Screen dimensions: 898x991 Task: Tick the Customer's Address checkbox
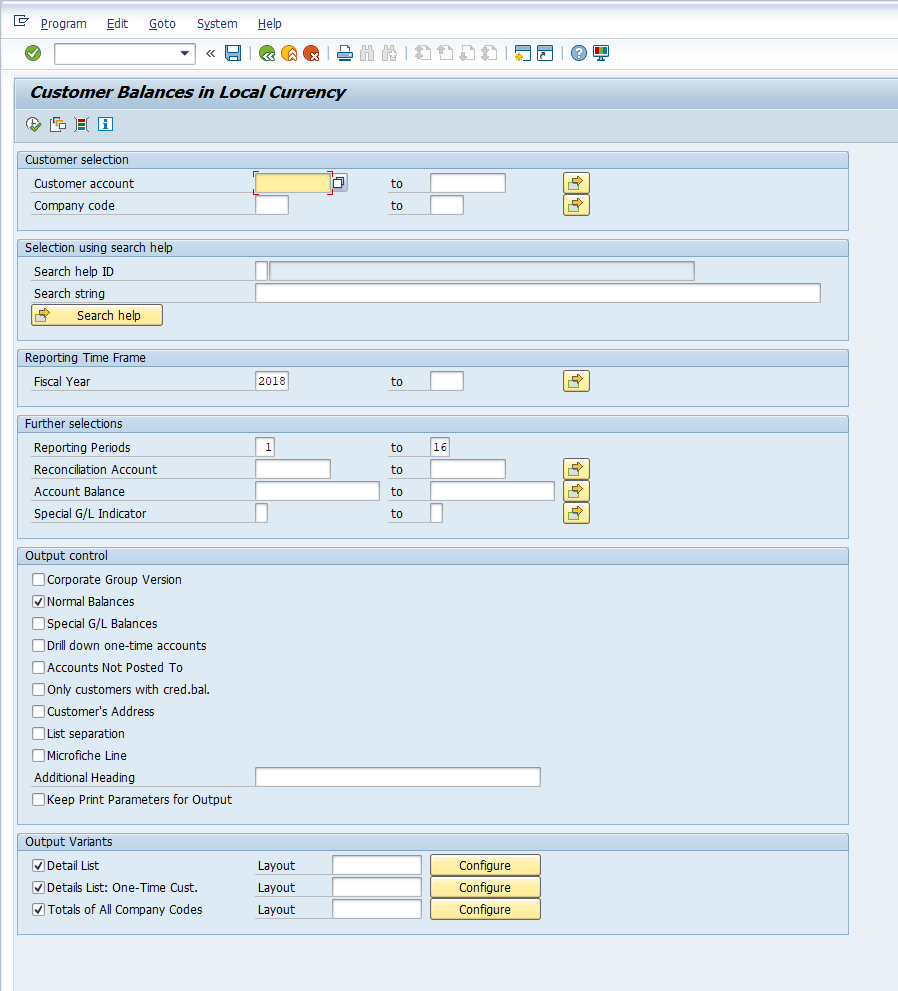39,712
